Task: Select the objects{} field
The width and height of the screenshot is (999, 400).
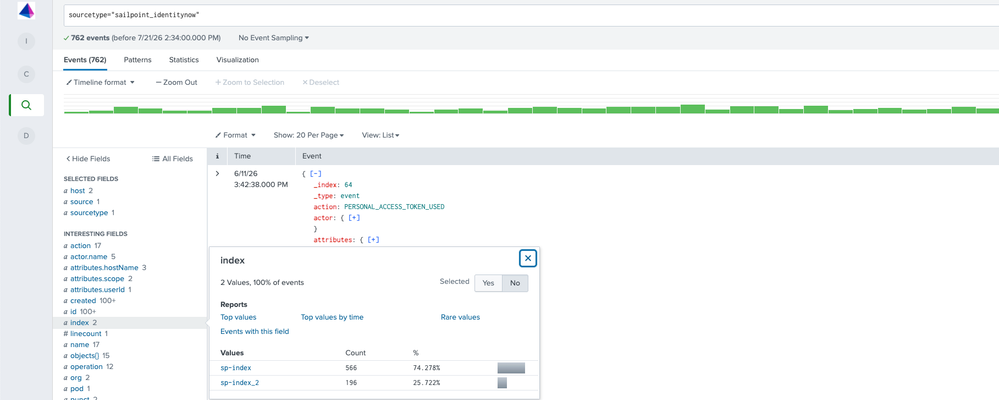Action: pyautogui.click(x=87, y=355)
